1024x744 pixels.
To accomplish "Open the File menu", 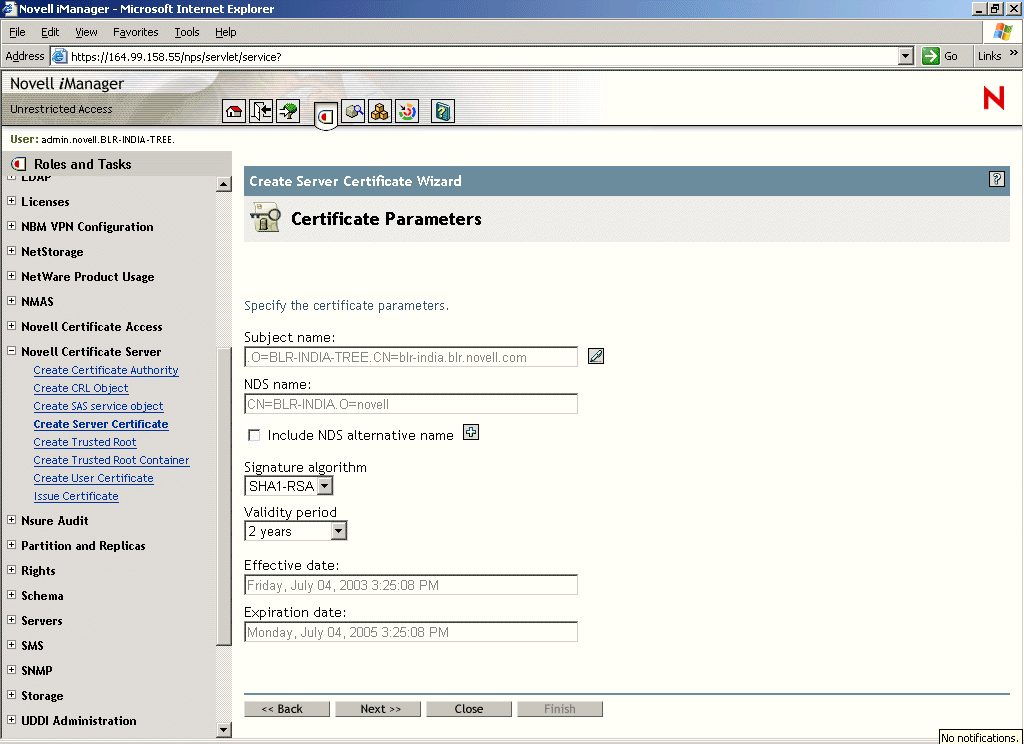I will [17, 32].
